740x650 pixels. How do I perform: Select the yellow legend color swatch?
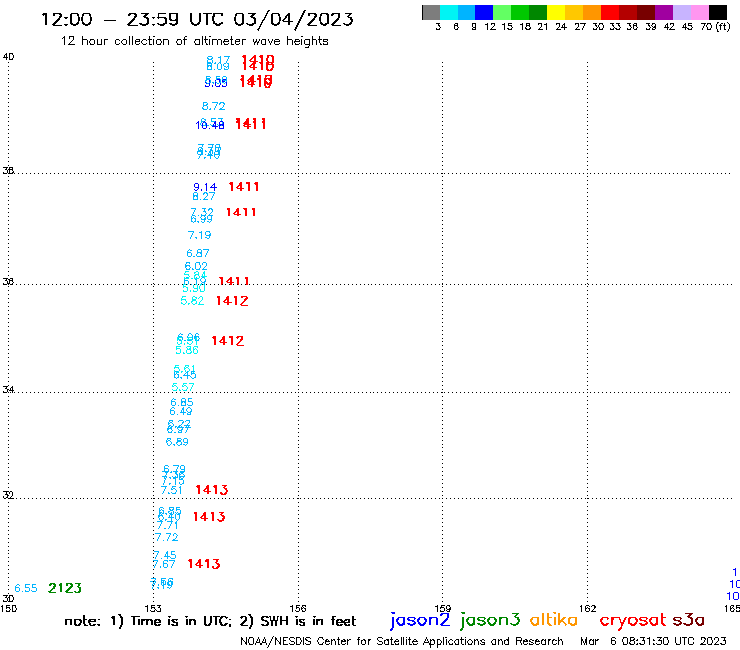tap(556, 12)
